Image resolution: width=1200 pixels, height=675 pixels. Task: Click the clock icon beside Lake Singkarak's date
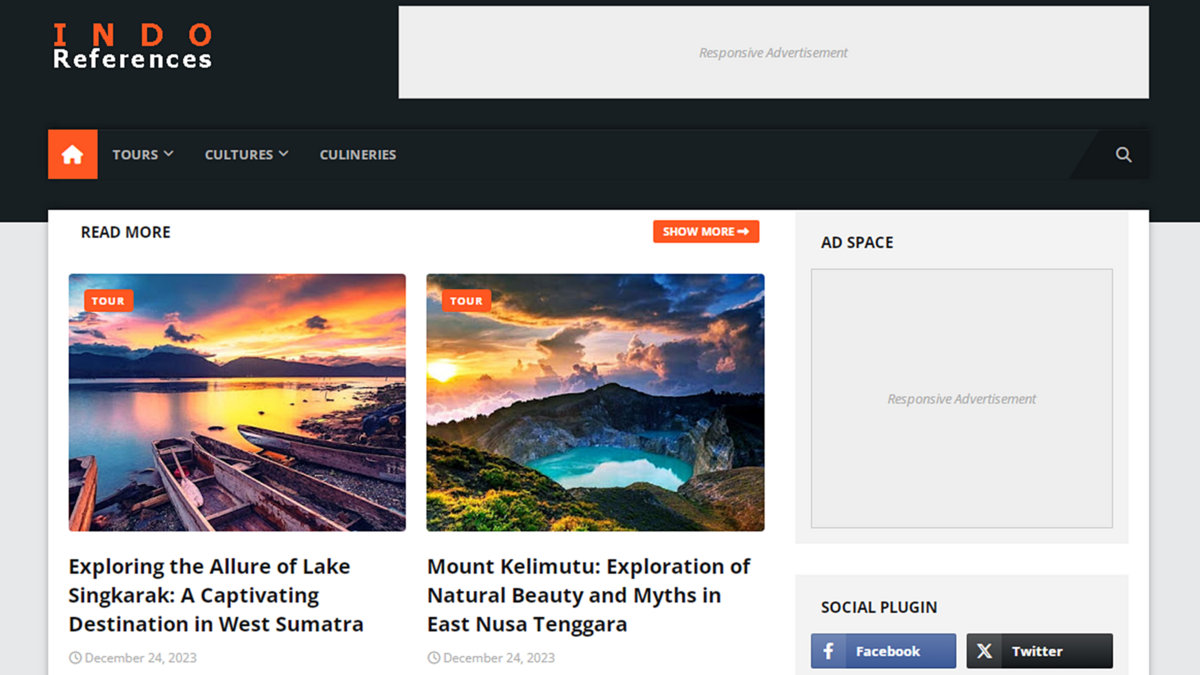tap(74, 657)
